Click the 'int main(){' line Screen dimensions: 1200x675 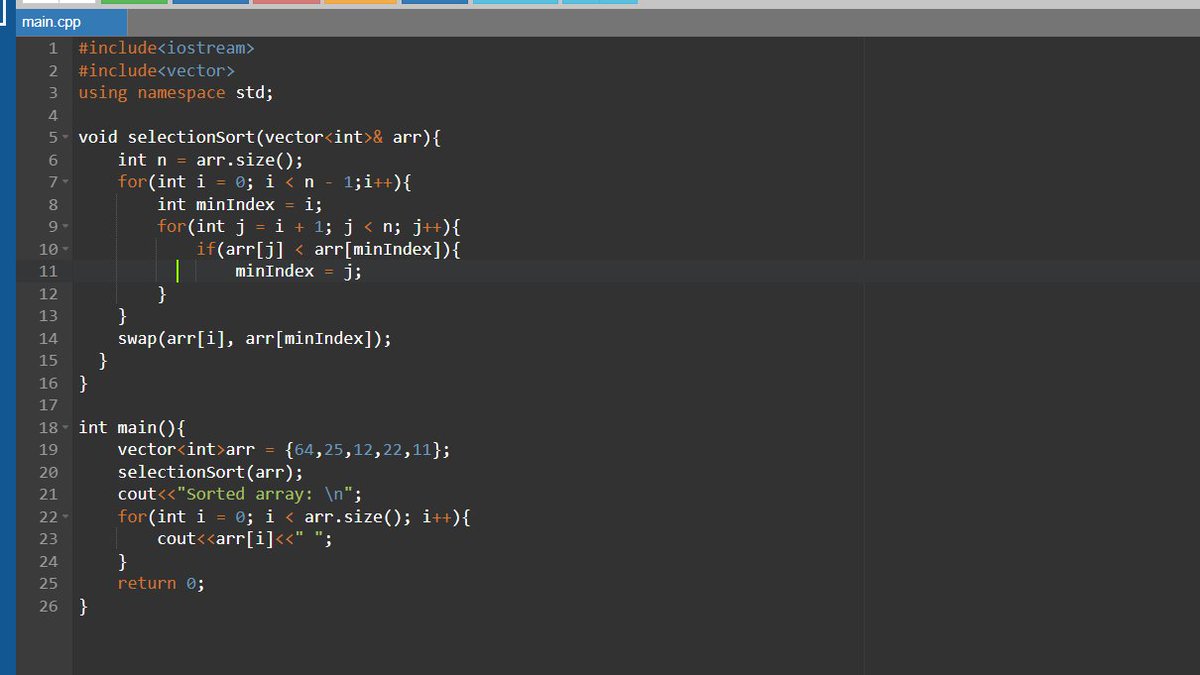132,427
